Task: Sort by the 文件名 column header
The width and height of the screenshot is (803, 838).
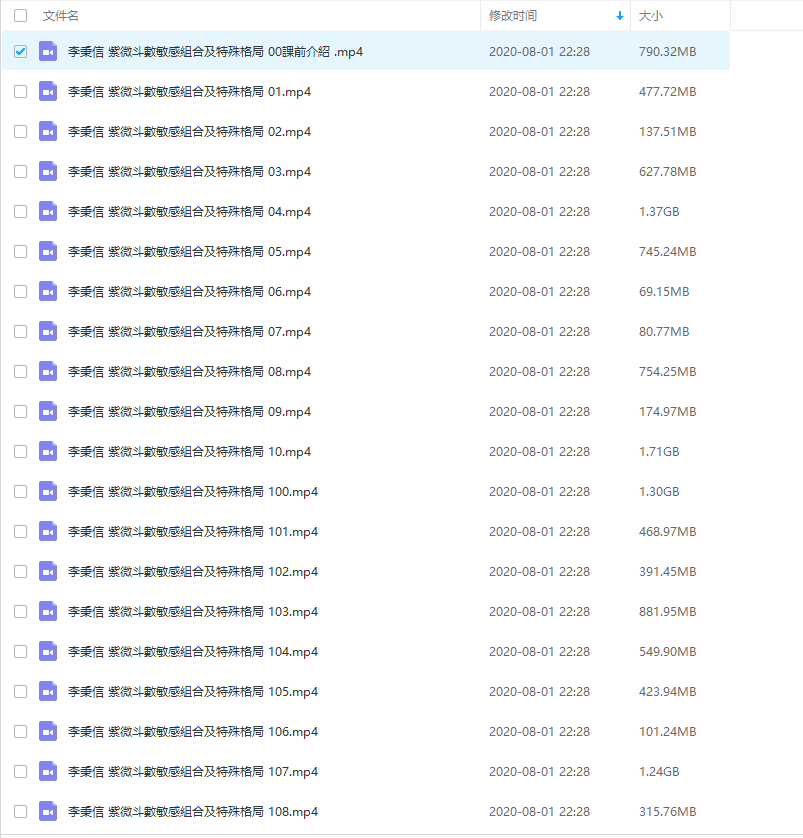Action: pos(60,15)
